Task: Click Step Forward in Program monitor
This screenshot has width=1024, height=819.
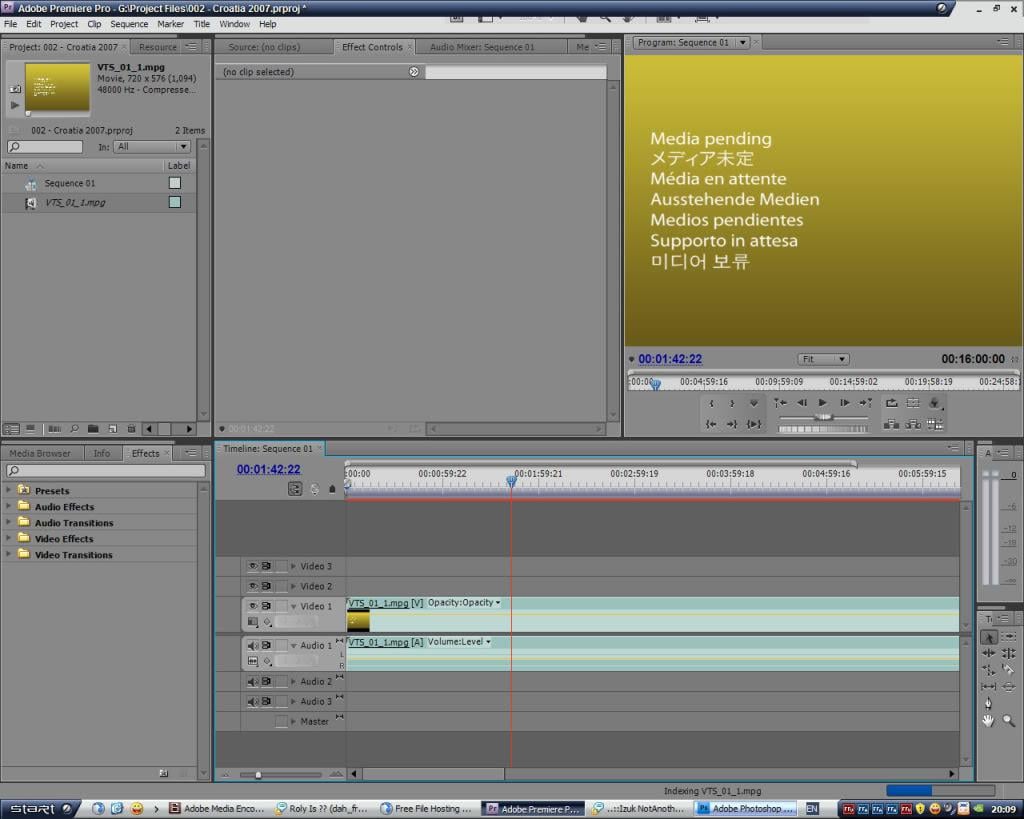Action: [845, 403]
